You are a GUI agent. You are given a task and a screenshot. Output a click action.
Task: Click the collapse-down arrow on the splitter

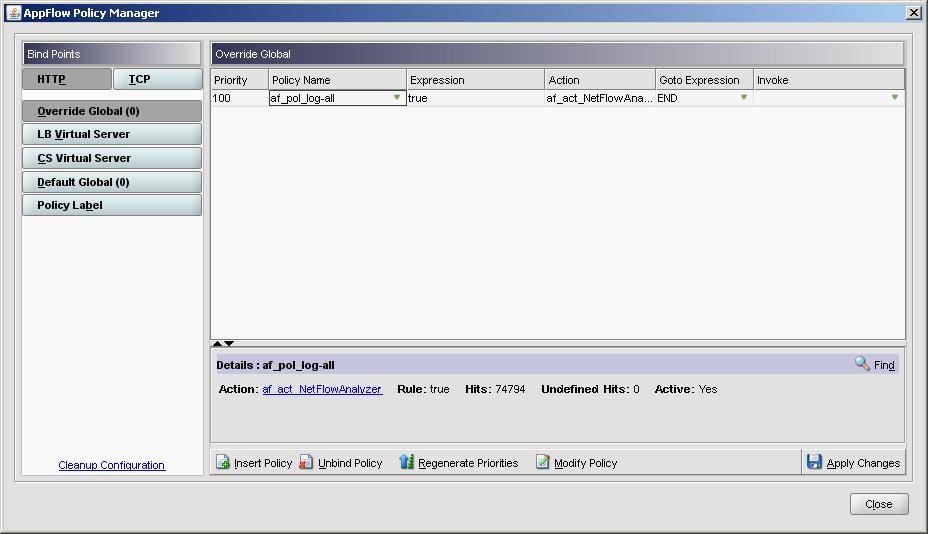(229, 343)
